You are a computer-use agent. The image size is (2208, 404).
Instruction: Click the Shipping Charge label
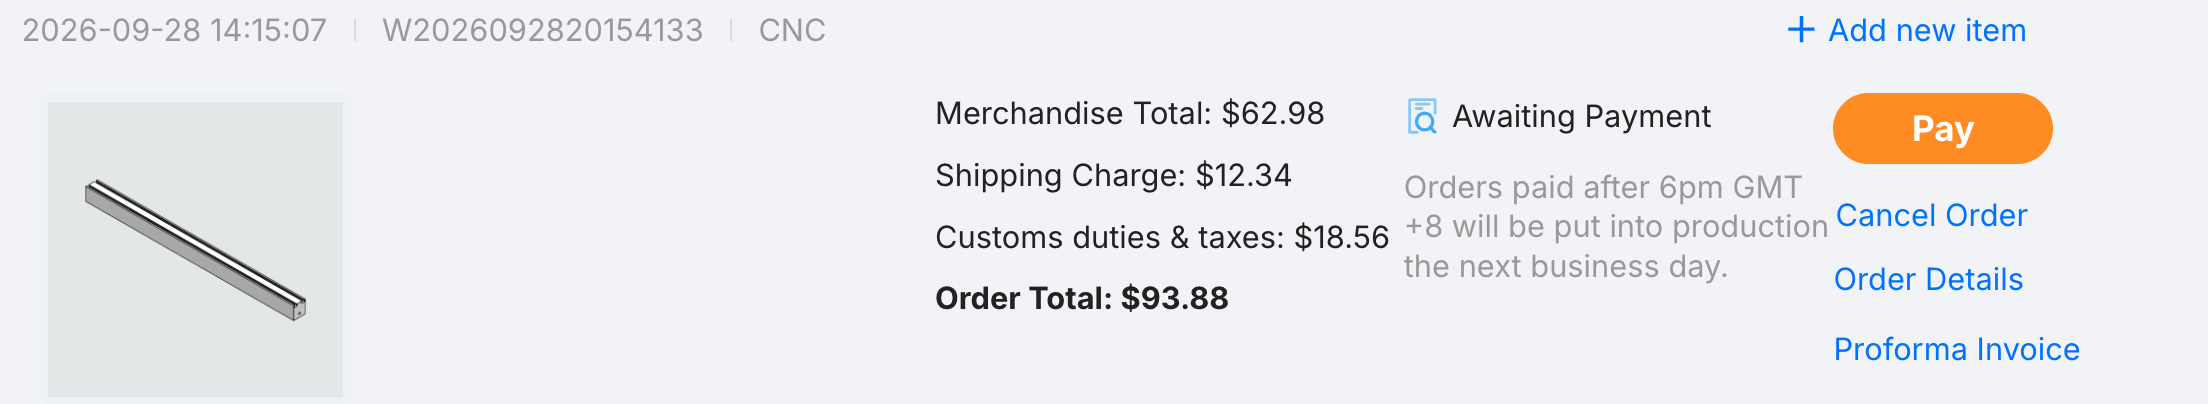coord(1060,175)
